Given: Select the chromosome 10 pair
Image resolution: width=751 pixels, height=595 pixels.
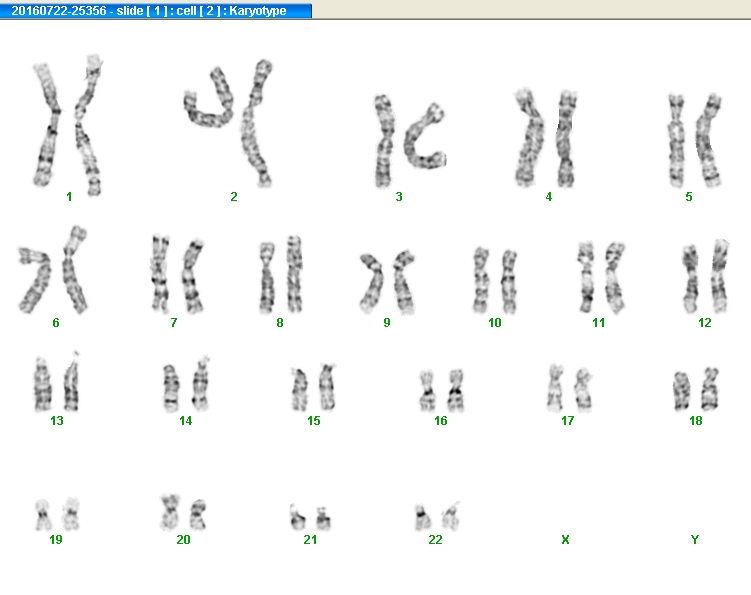Looking at the screenshot, I should 495,281.
